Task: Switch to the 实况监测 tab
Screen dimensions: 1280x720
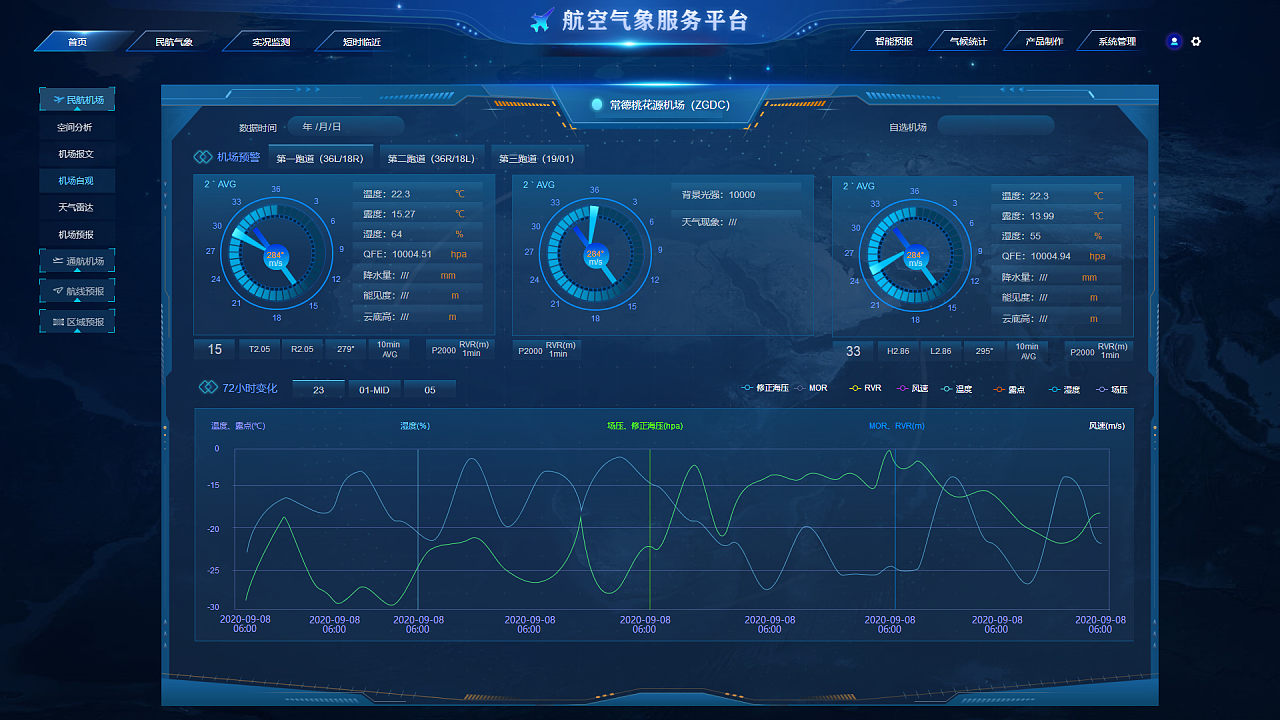Action: 270,42
